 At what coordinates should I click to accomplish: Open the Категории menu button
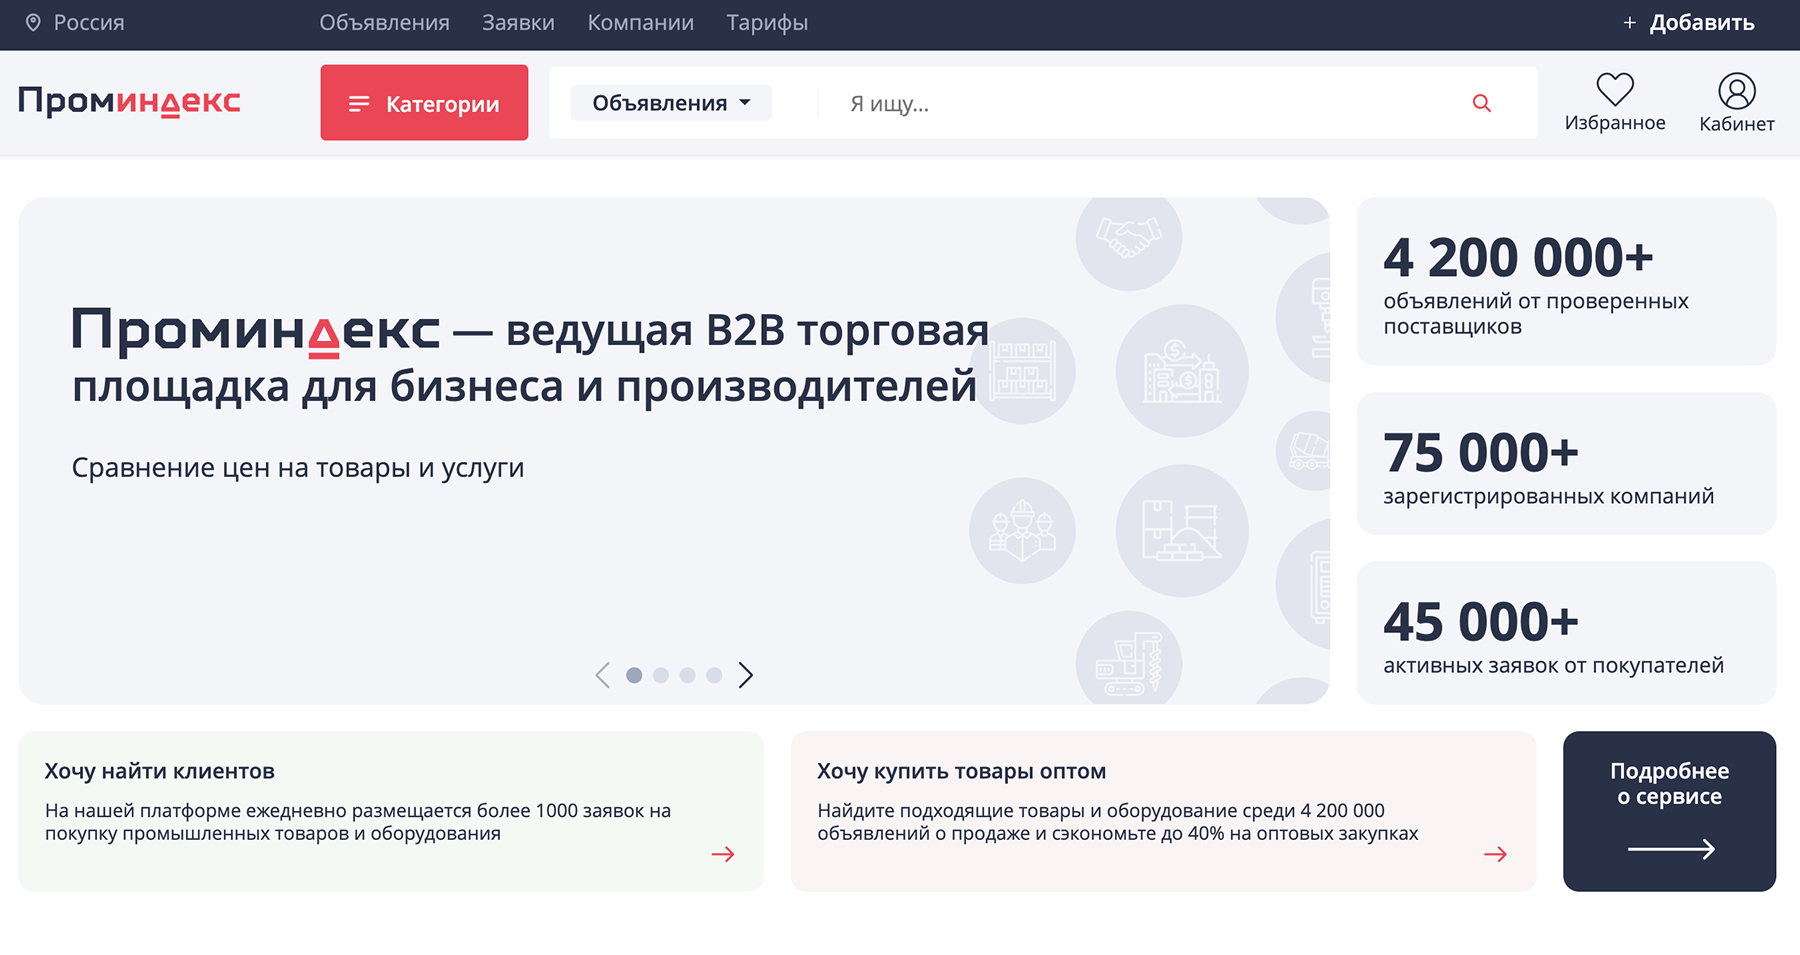tap(424, 103)
